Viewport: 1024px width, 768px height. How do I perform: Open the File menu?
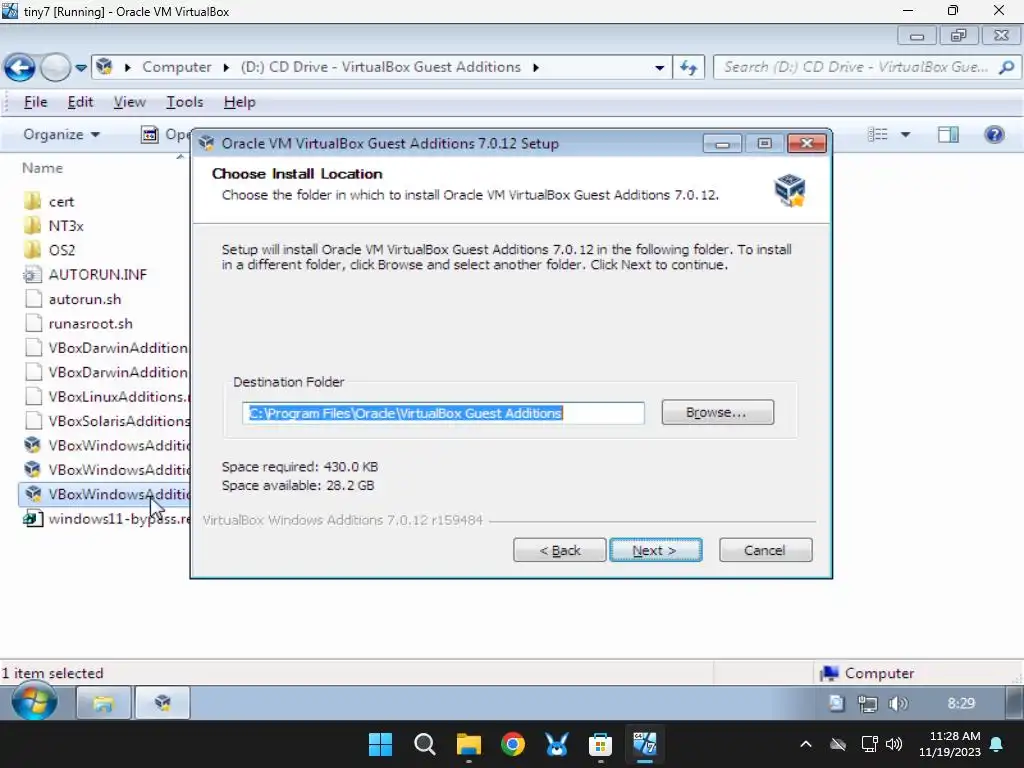coord(35,102)
